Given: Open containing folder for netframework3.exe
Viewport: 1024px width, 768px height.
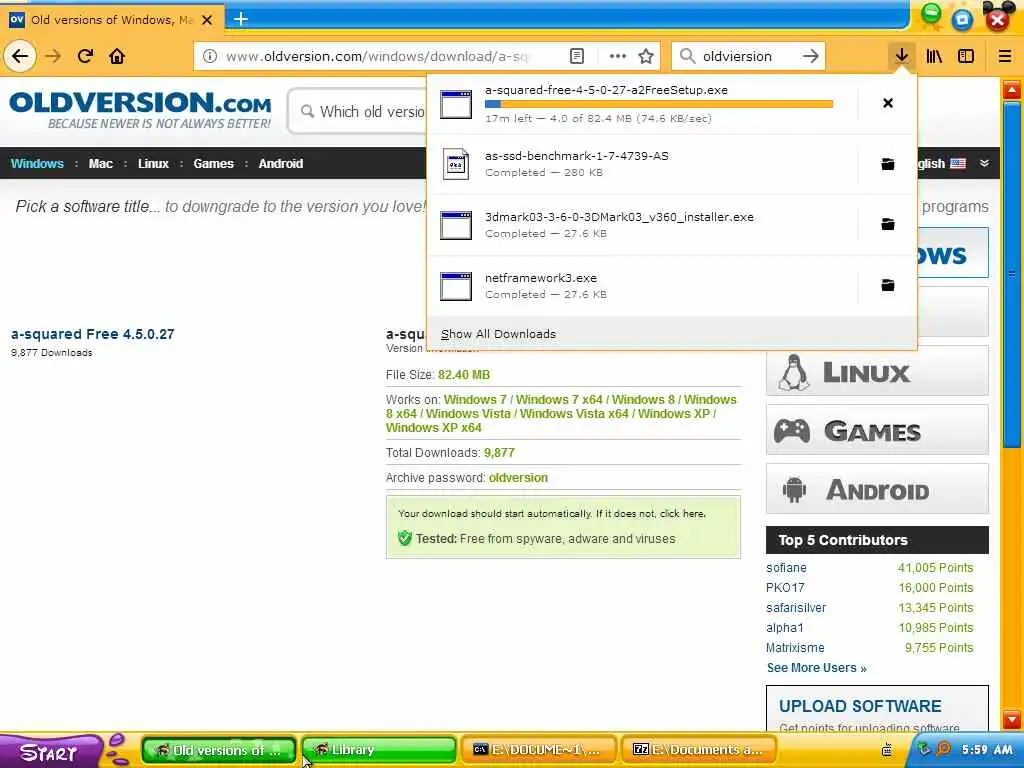Looking at the screenshot, I should (888, 285).
